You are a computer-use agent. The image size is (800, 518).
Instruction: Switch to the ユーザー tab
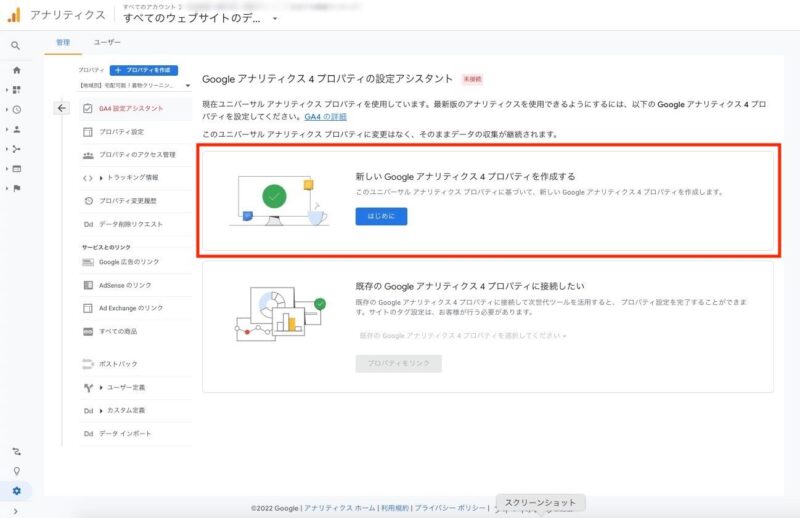[107, 42]
